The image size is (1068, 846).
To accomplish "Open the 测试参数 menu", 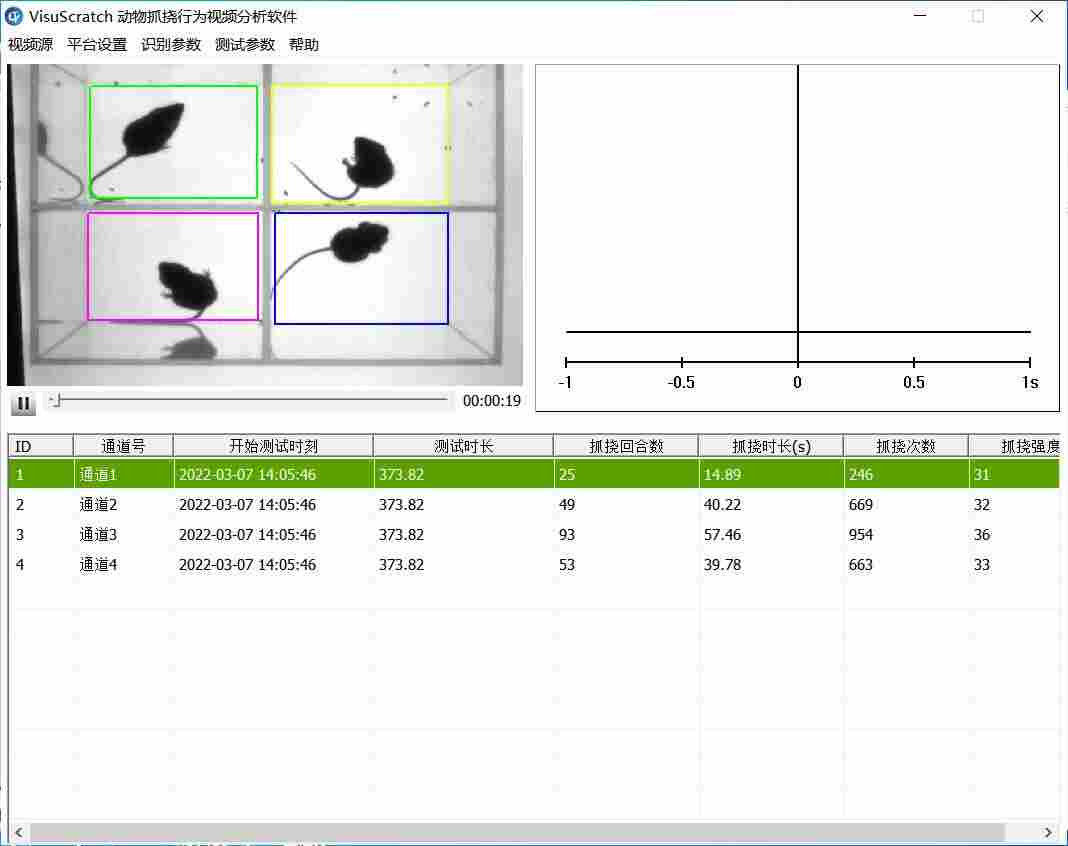I will [245, 45].
